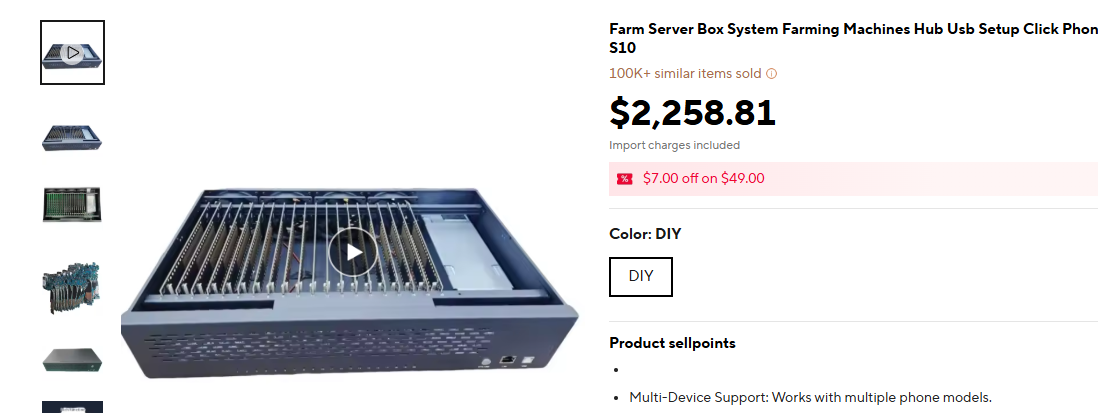
Task: View third thumbnail showing green circuit boards
Action: 72,204
